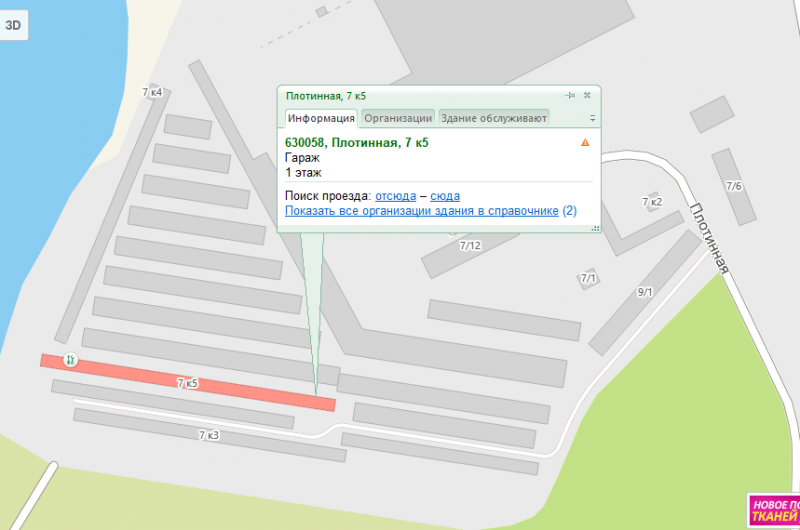800x530 pixels.
Task: Click the orange warning triangle icon
Action: tap(585, 143)
